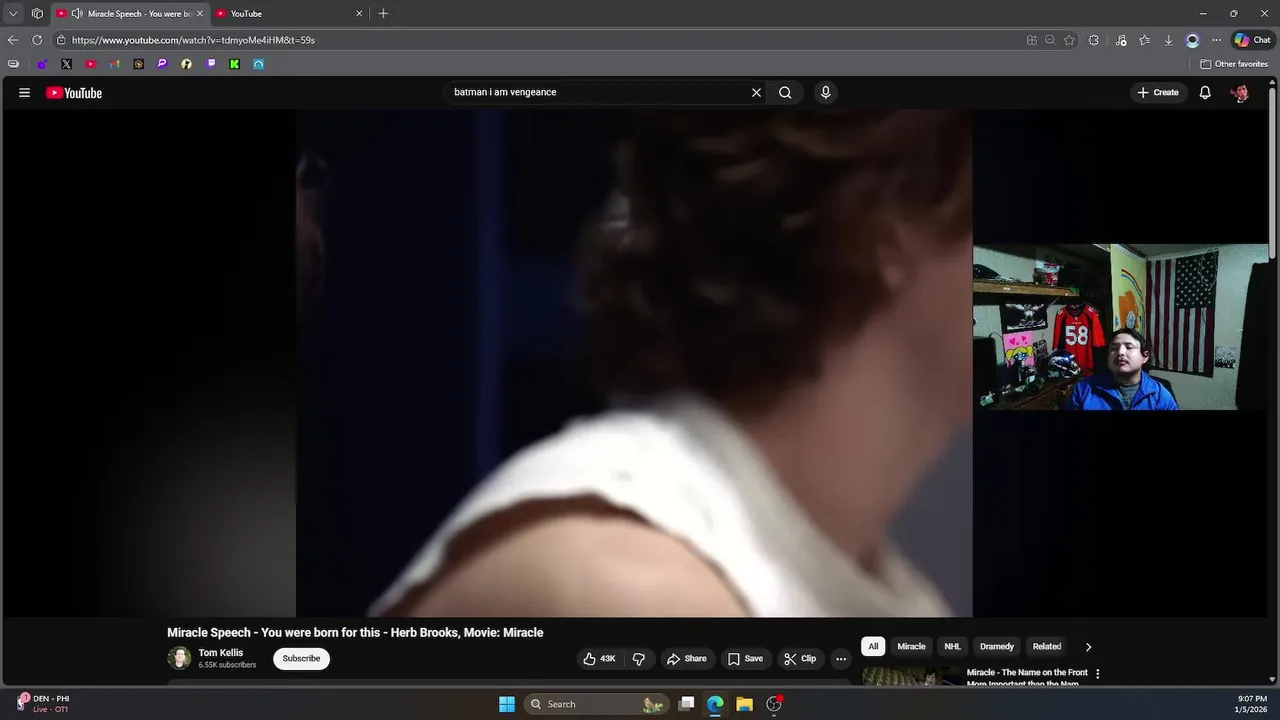1280x720 pixels.
Task: Open browser media control icon
Action: click(1120, 40)
